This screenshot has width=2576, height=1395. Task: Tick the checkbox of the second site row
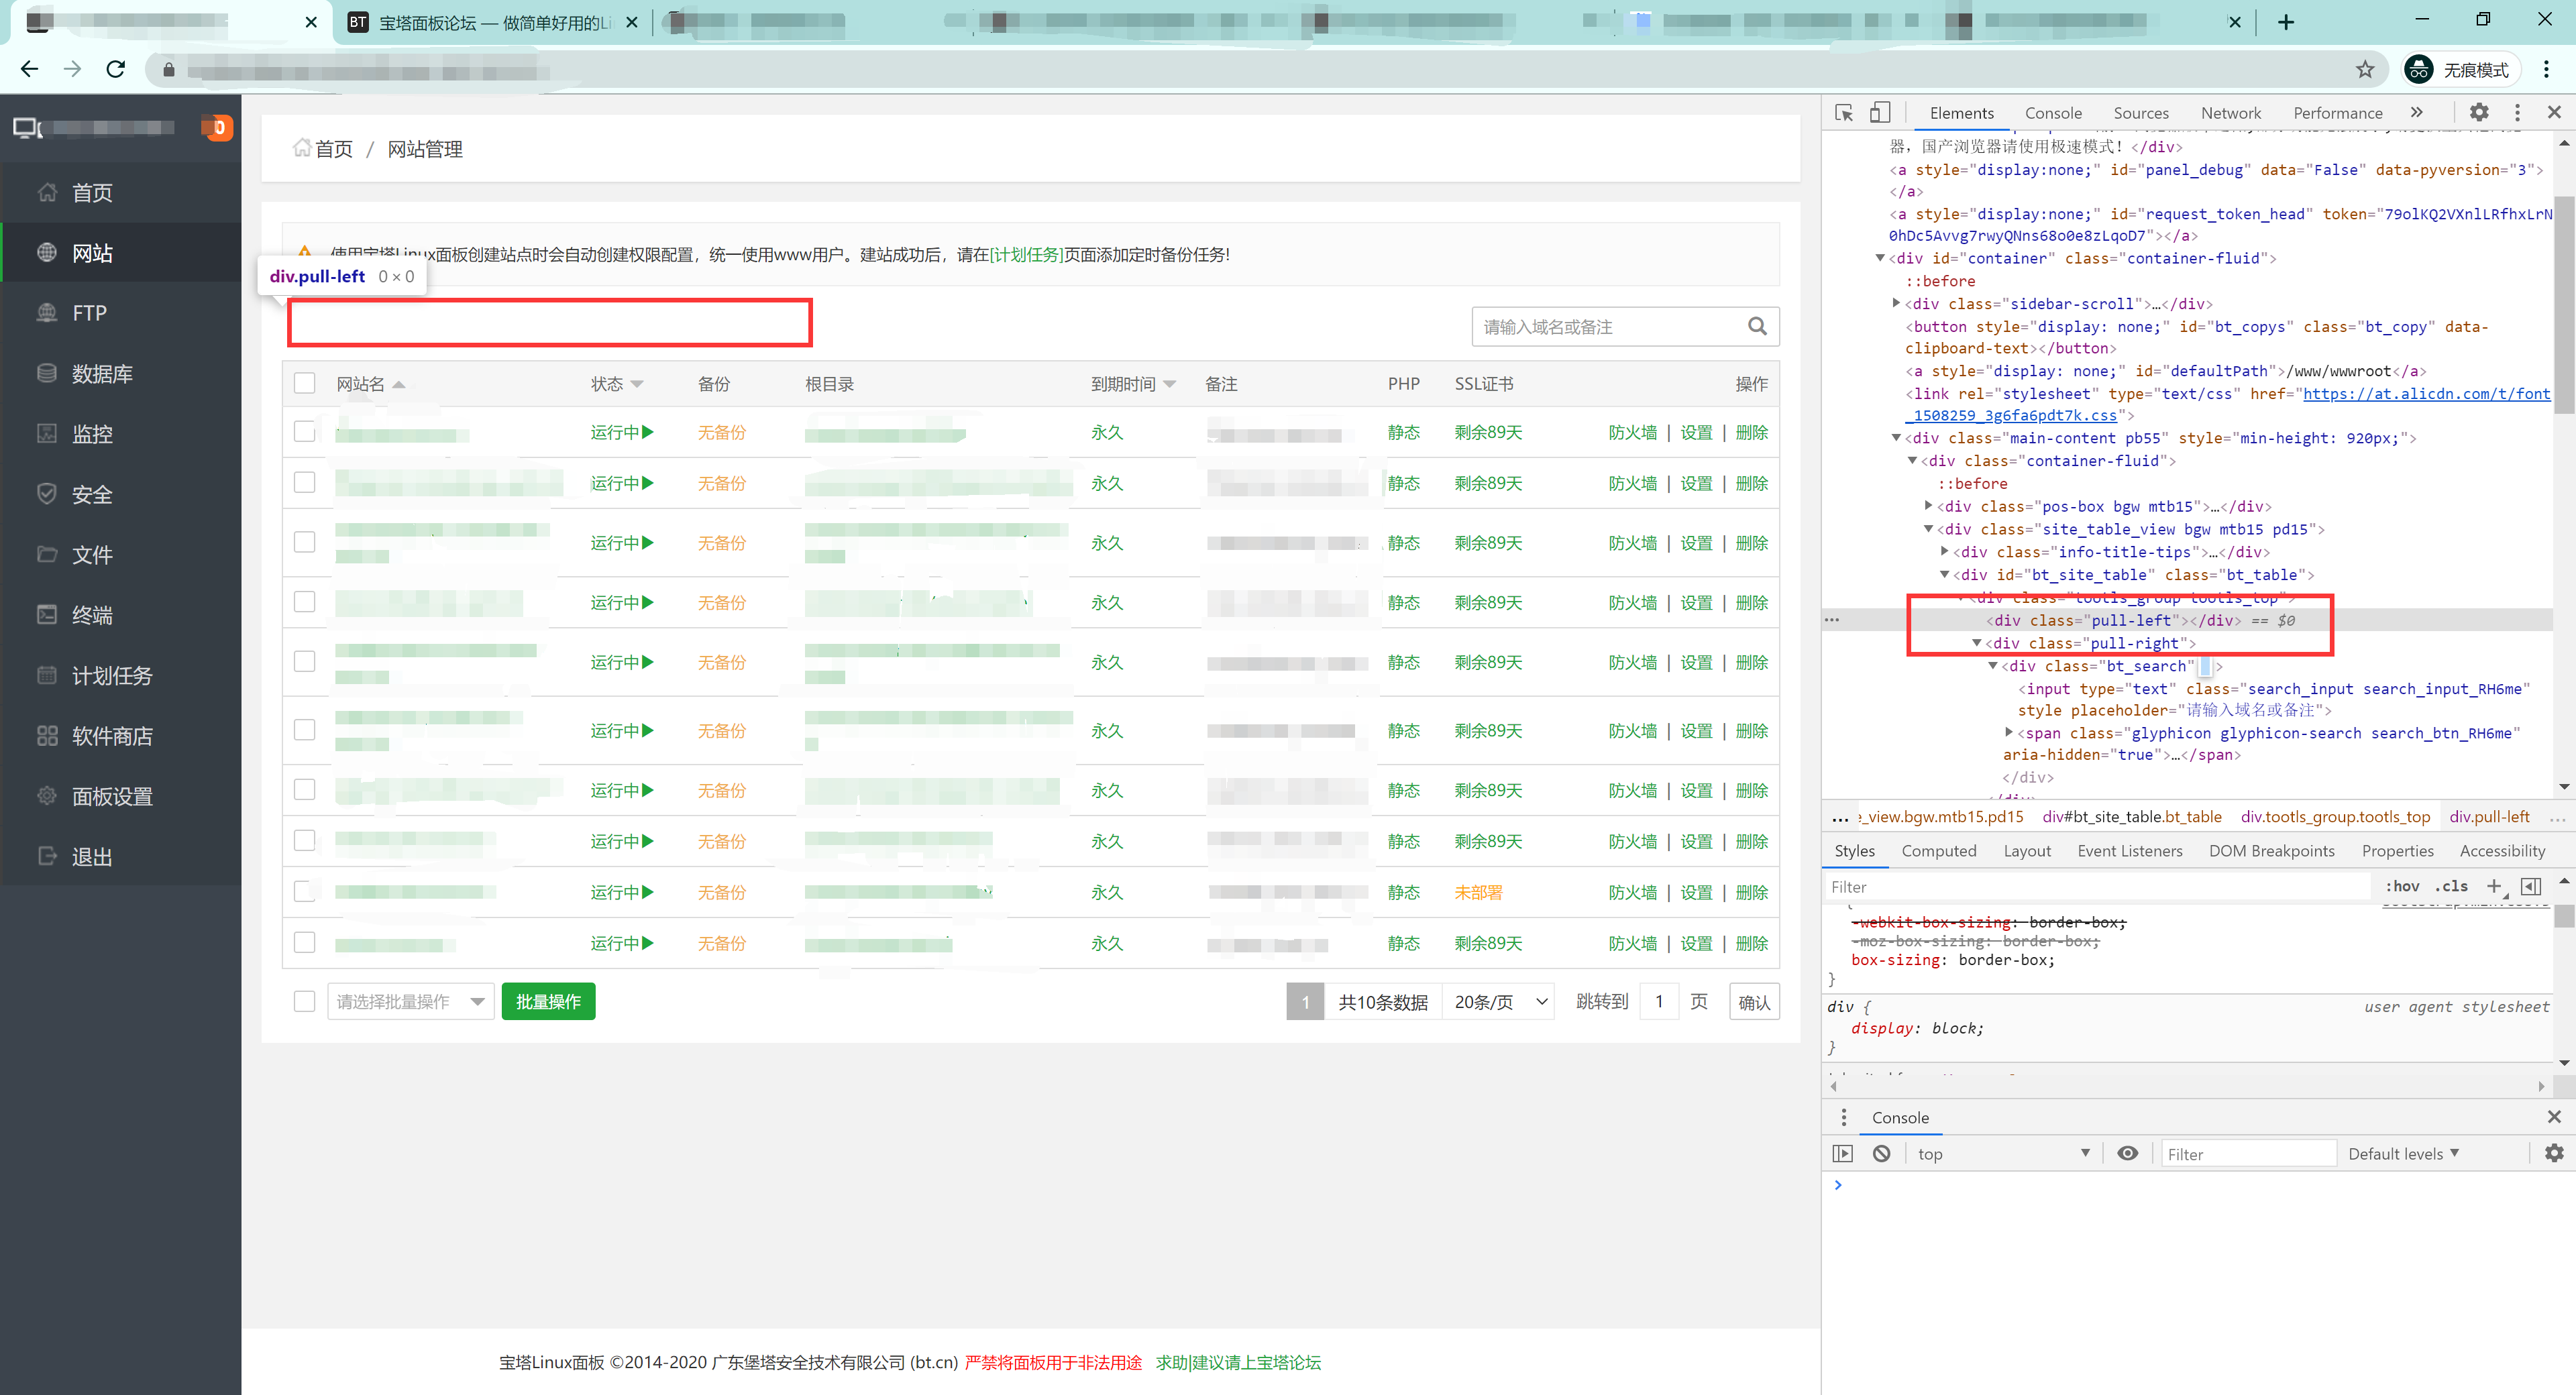[x=304, y=482]
